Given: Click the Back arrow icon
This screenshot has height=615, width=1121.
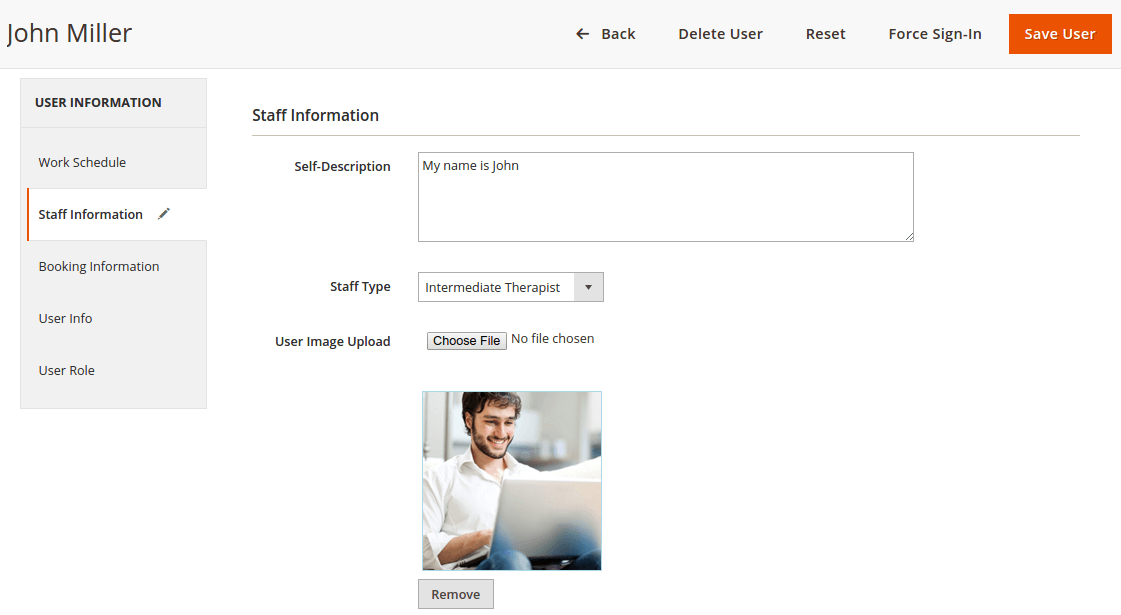Looking at the screenshot, I should click(x=583, y=34).
